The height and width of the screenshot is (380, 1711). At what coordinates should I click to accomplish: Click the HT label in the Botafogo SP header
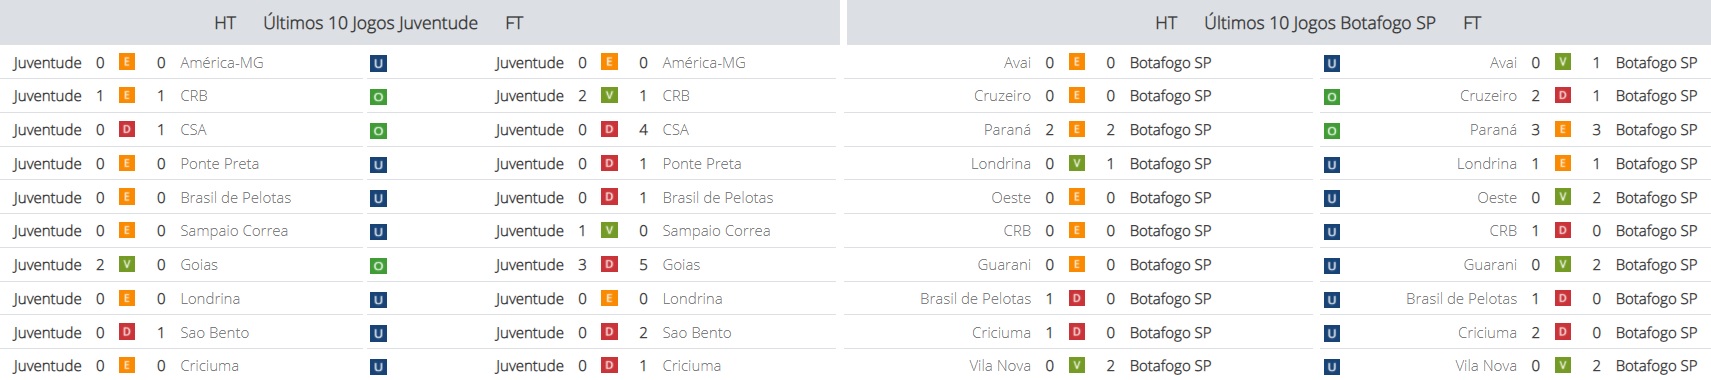[x=1166, y=22]
